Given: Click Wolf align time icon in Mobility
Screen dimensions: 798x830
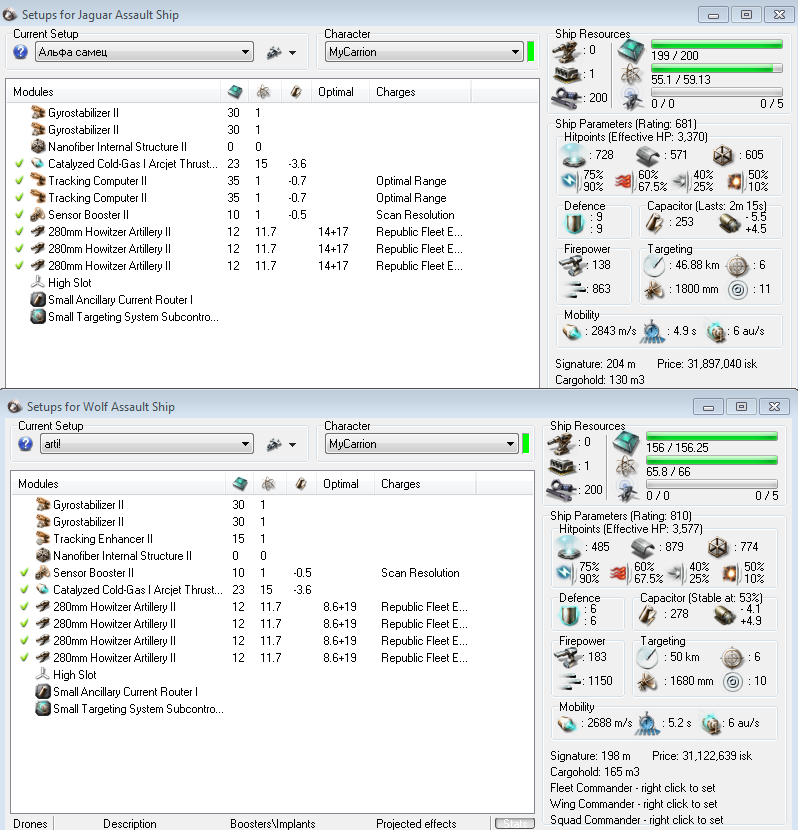Looking at the screenshot, I should 647,724.
